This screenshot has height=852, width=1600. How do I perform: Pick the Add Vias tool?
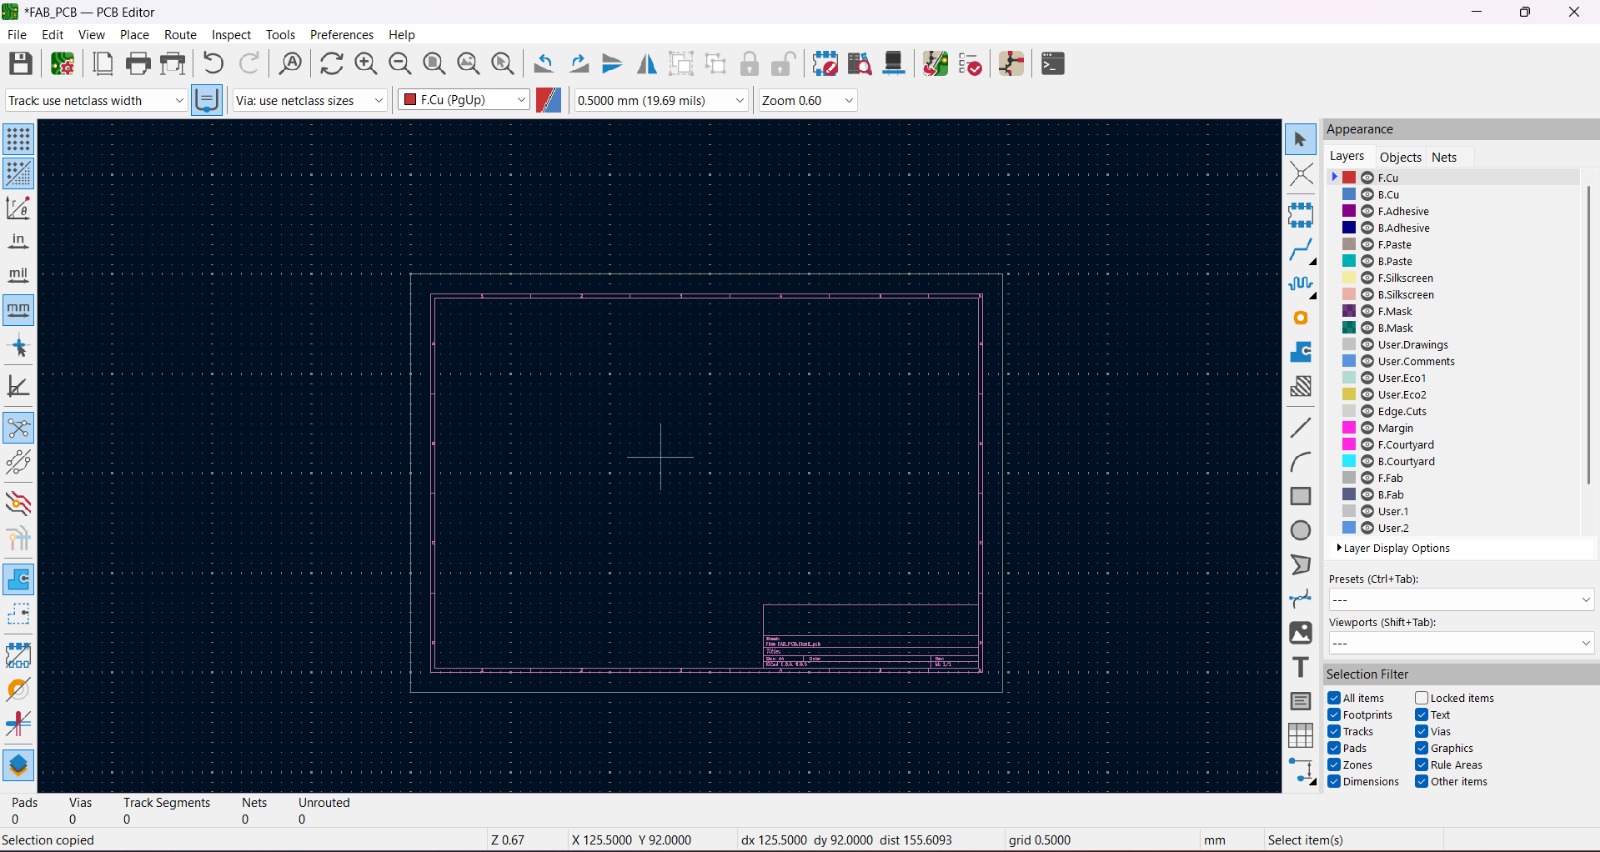pos(1300,318)
